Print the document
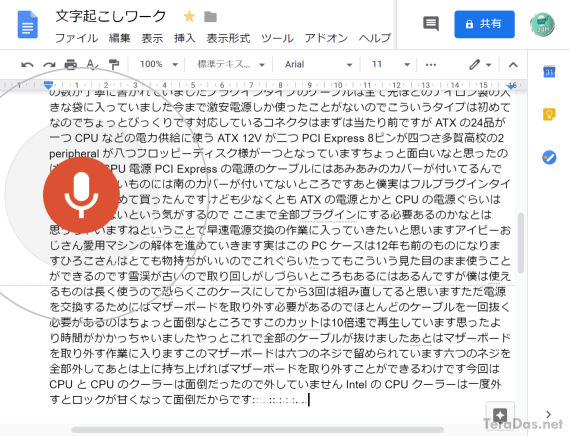This screenshot has height=436, width=570. point(71,65)
